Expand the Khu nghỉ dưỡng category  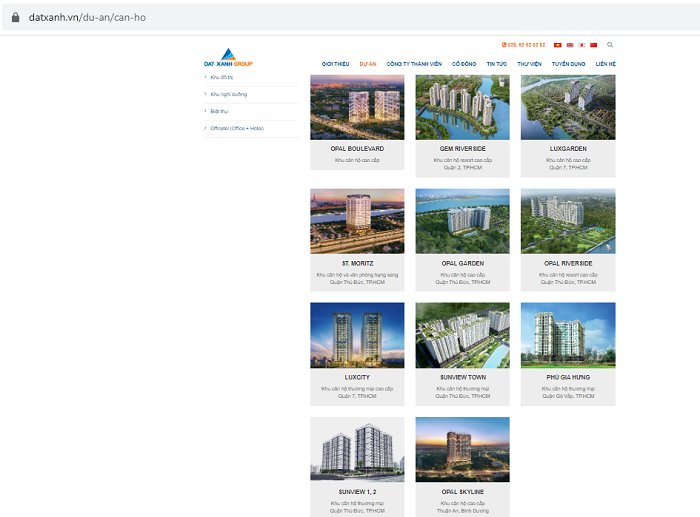point(228,94)
